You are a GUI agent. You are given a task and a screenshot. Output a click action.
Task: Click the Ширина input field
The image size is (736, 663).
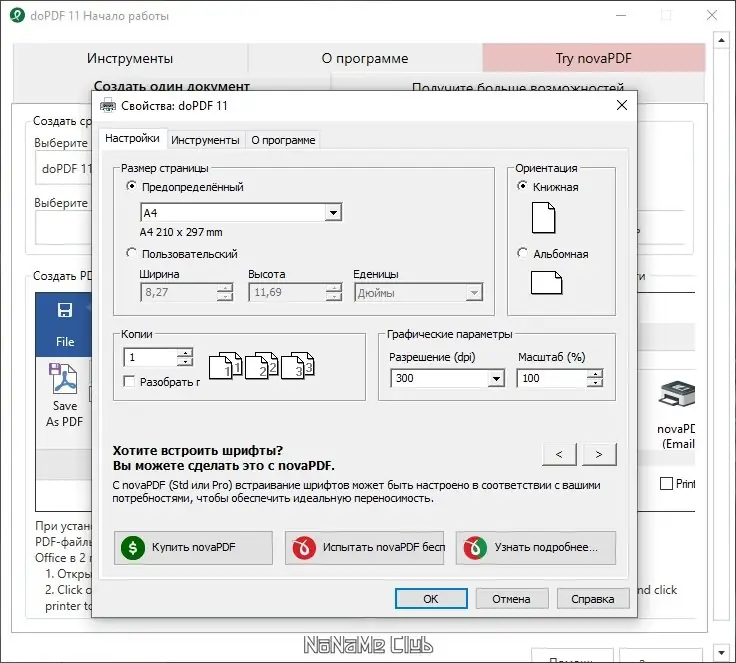pyautogui.click(x=179, y=292)
